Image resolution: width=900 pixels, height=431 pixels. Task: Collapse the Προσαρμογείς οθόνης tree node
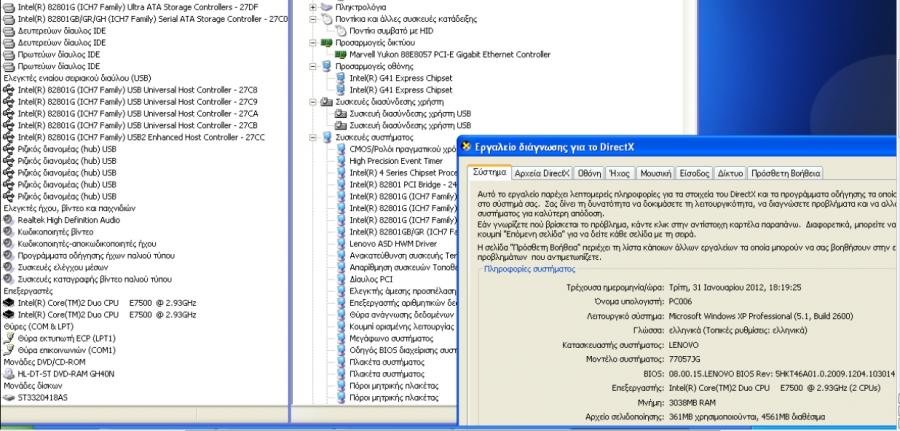click(x=313, y=66)
